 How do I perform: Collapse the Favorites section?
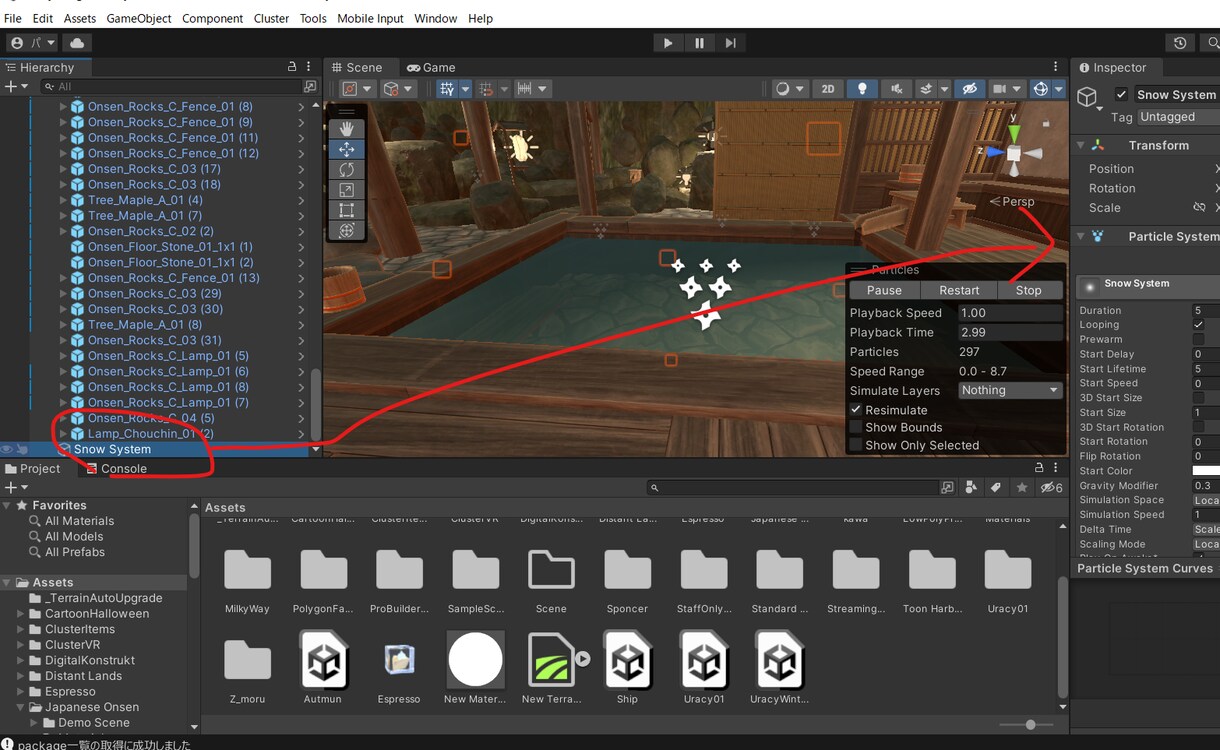(8, 505)
